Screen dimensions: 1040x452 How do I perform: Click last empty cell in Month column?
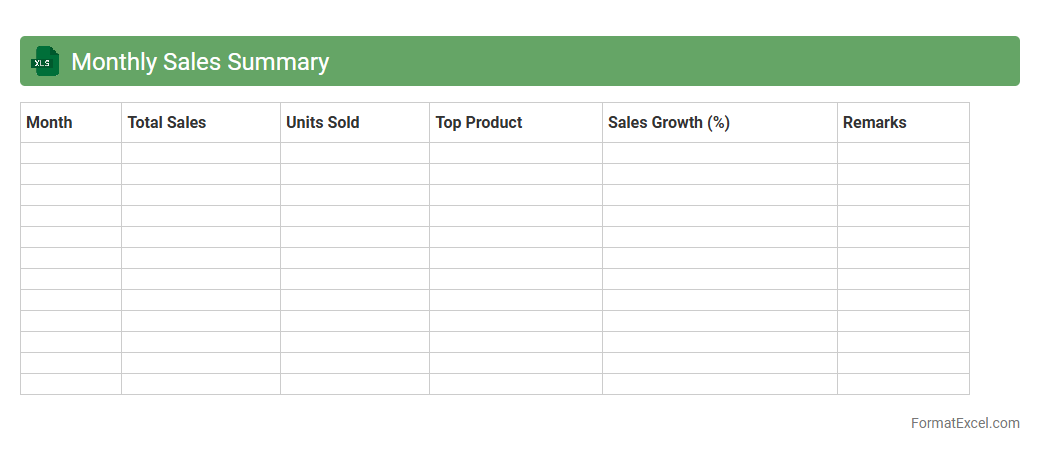pyautogui.click(x=71, y=384)
